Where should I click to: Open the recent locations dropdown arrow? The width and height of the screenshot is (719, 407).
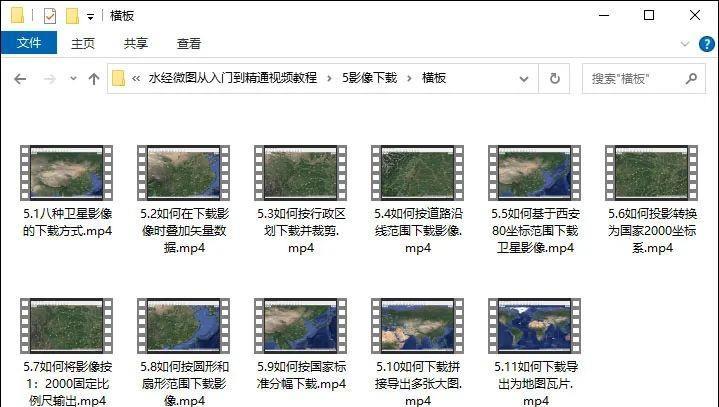73,78
